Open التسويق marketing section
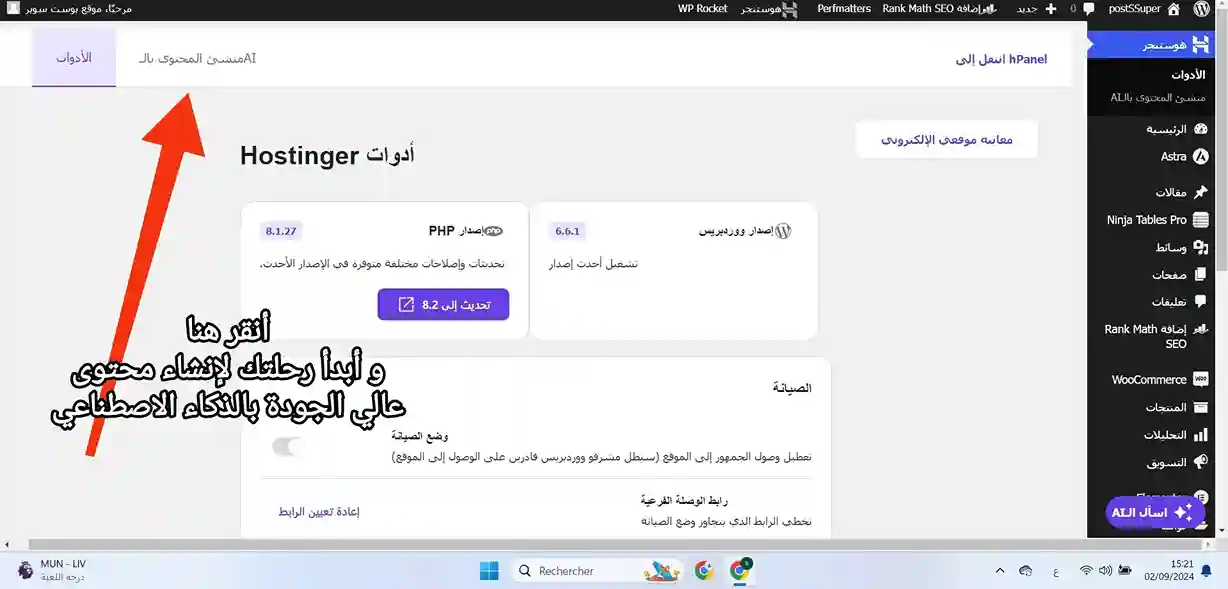The image size is (1228, 589). tap(1172, 461)
